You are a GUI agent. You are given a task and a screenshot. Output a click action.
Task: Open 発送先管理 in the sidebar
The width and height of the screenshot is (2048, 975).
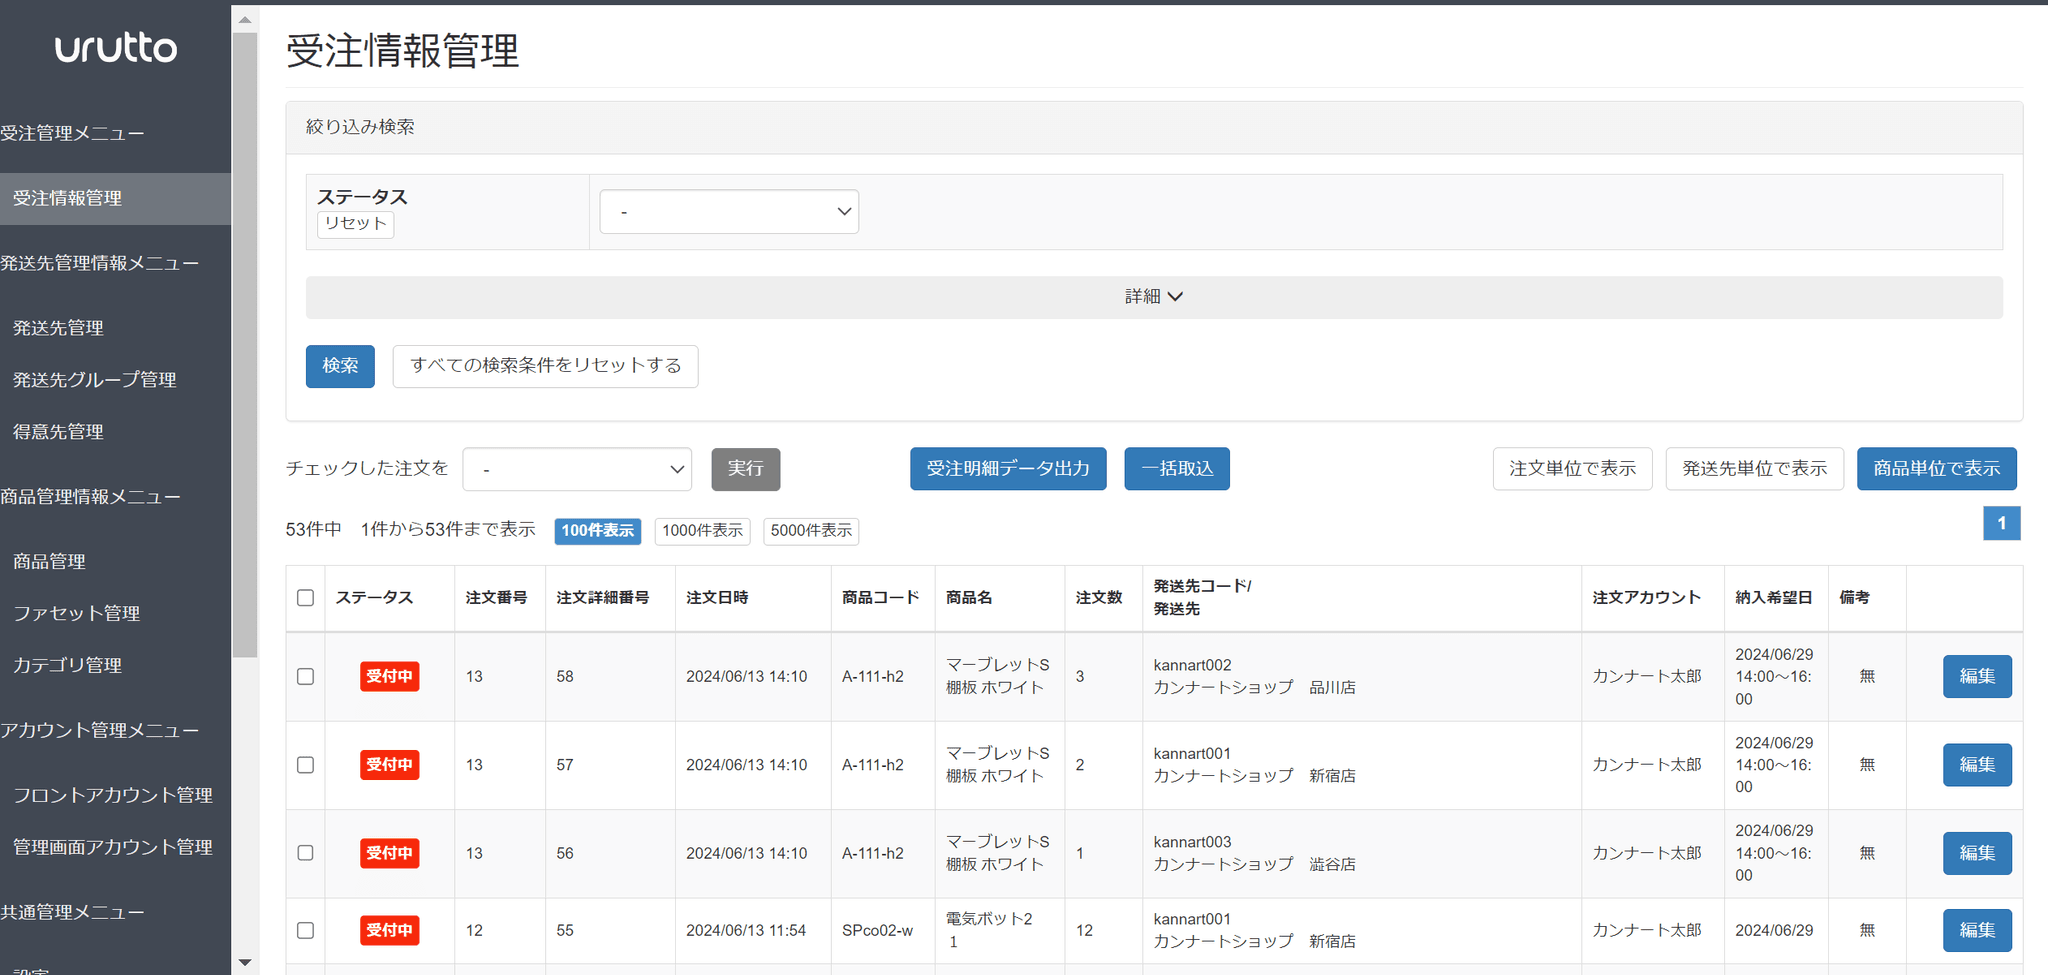click(x=58, y=328)
